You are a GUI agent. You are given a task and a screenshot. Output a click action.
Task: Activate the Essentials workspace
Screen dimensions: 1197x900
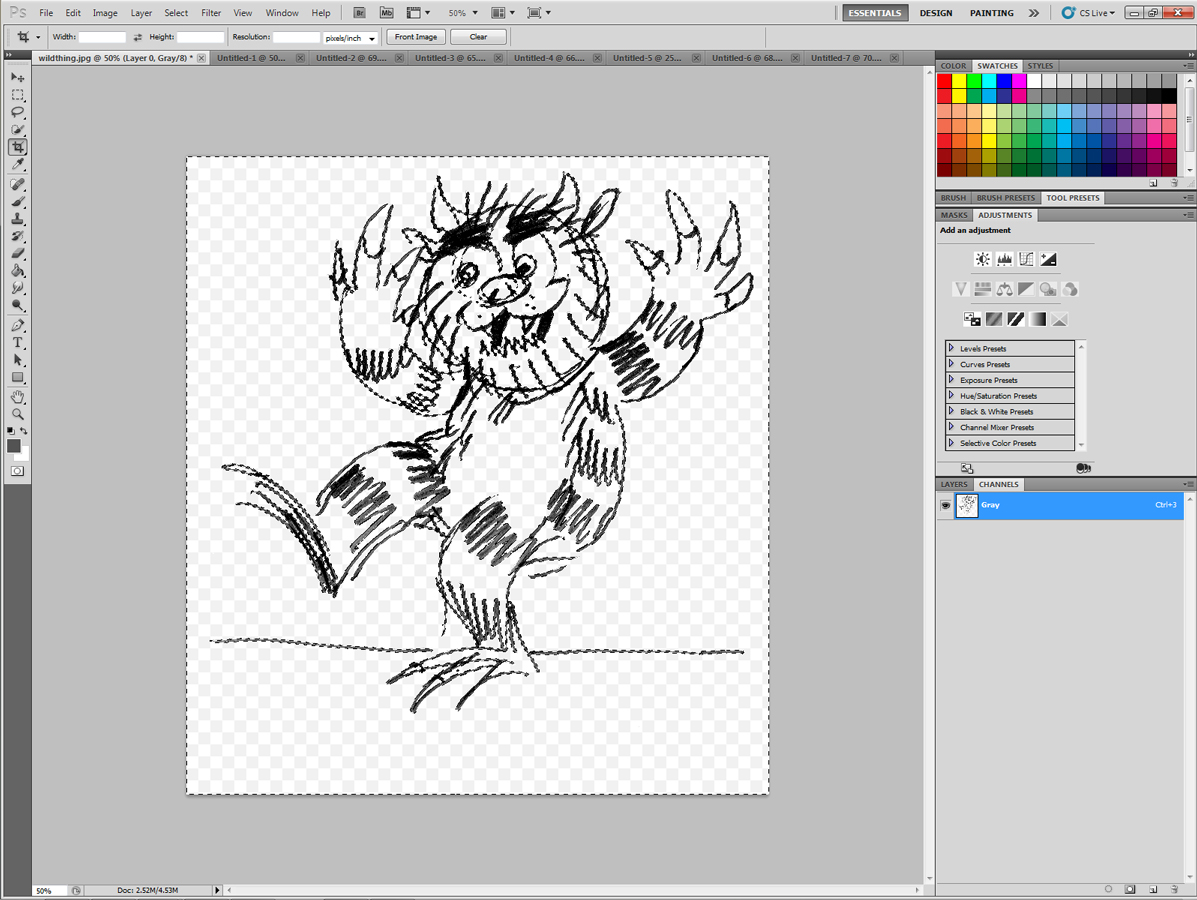(x=875, y=13)
